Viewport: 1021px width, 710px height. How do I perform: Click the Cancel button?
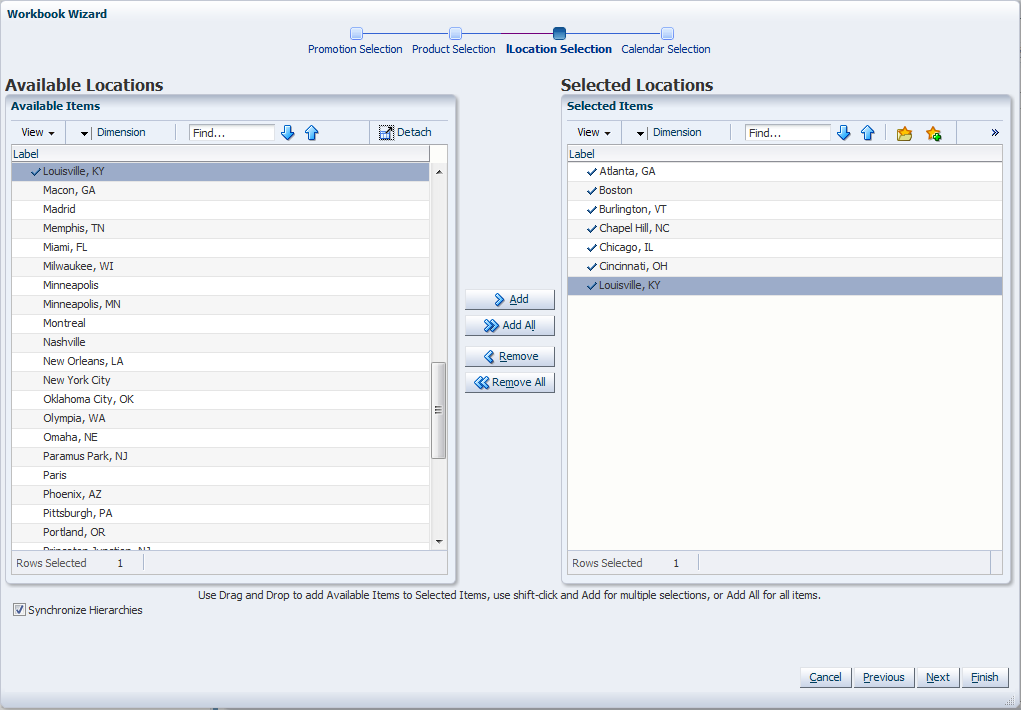(825, 677)
